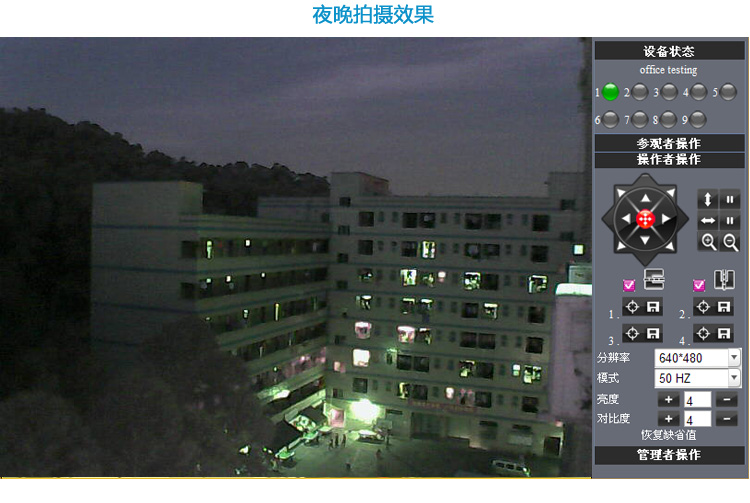Increase 亮度 brightness with plus button
750x503 pixels.
(668, 400)
